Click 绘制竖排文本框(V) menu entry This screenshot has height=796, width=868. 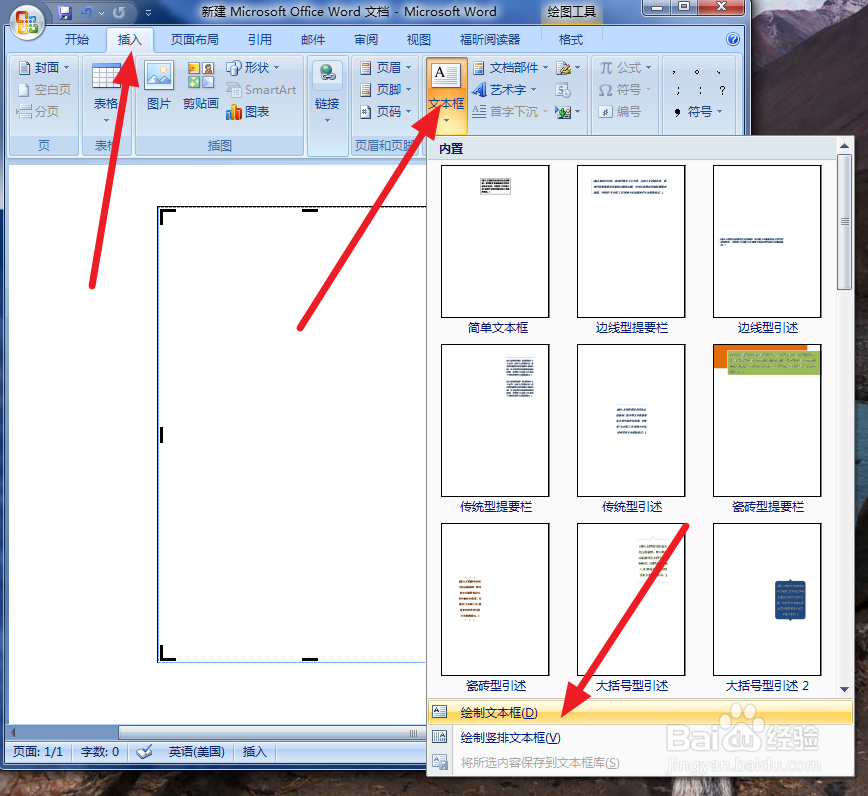coord(640,737)
